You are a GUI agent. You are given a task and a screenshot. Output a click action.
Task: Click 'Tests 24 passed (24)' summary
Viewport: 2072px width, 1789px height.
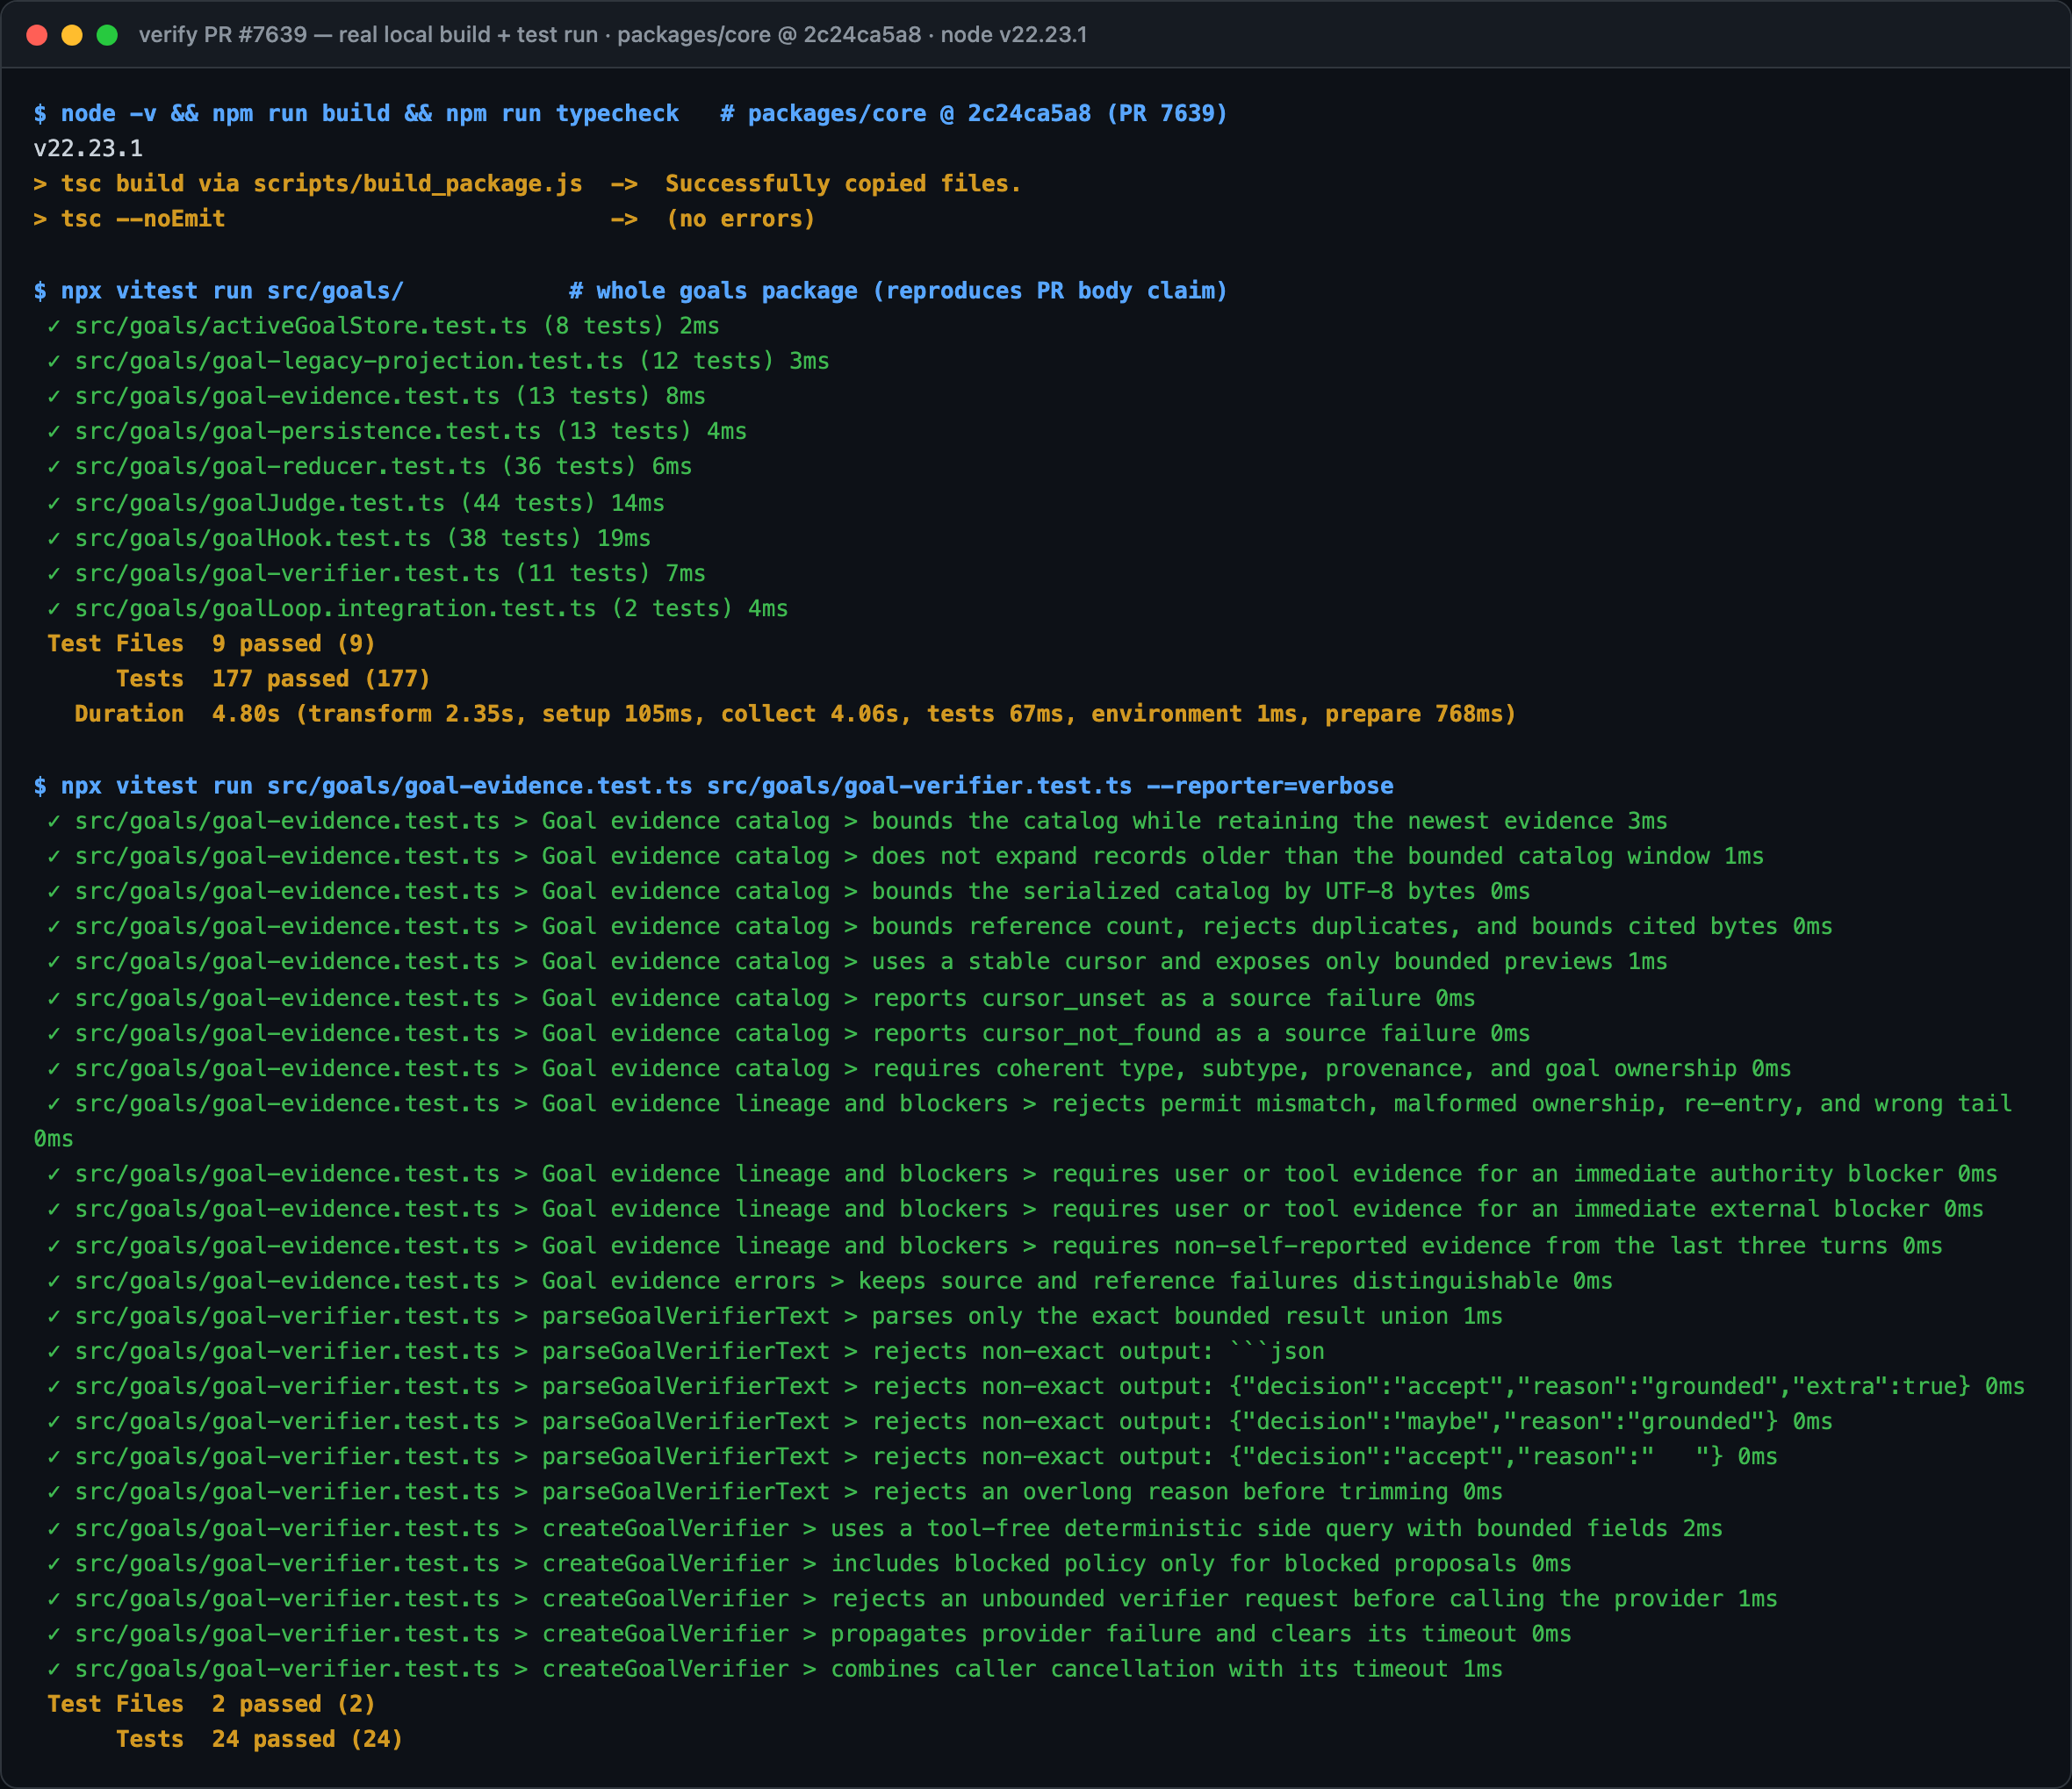pyautogui.click(x=259, y=1737)
